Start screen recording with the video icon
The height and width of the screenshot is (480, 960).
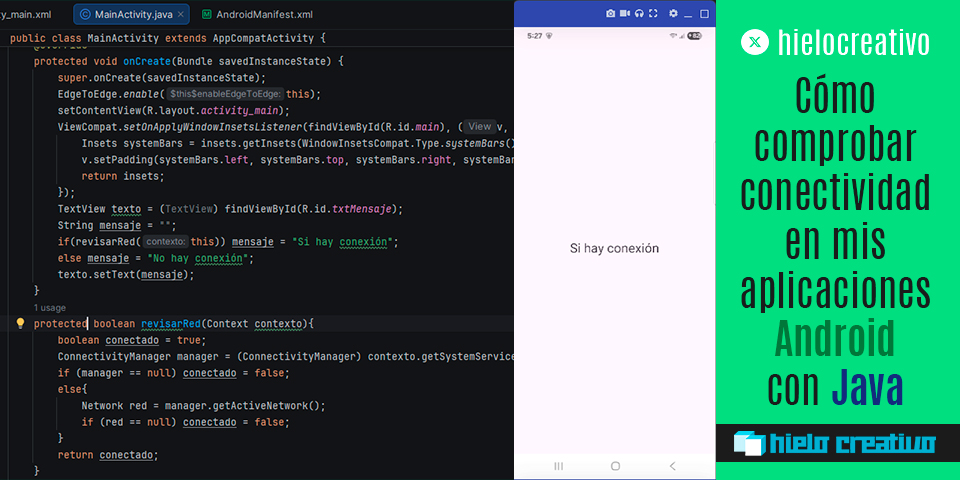pyautogui.click(x=624, y=13)
